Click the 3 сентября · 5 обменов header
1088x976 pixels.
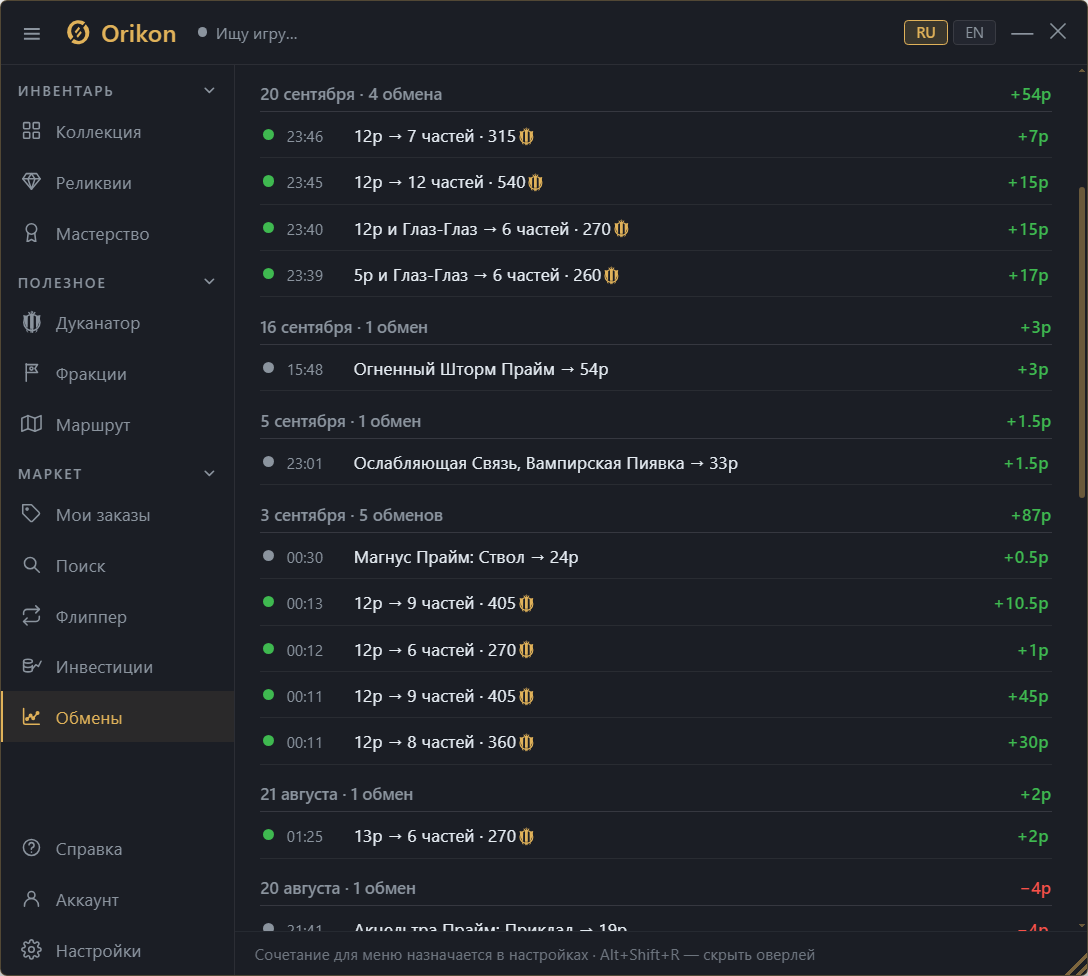[x=656, y=515]
